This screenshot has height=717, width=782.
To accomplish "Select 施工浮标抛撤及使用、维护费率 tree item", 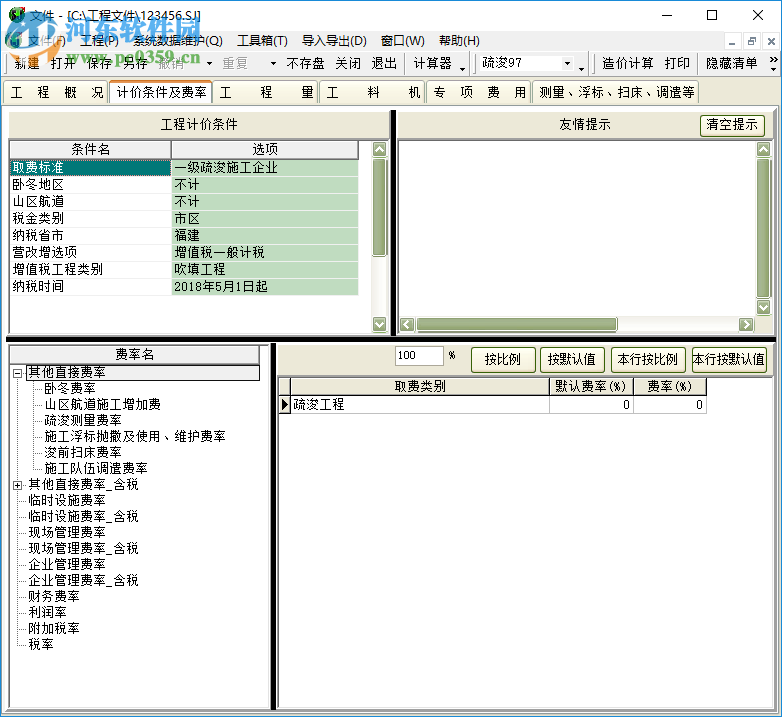I will point(135,436).
